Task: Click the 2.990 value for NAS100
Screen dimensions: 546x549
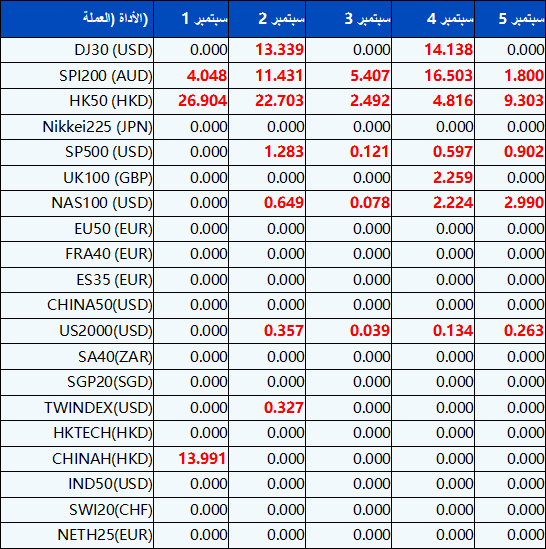Action: 524,203
